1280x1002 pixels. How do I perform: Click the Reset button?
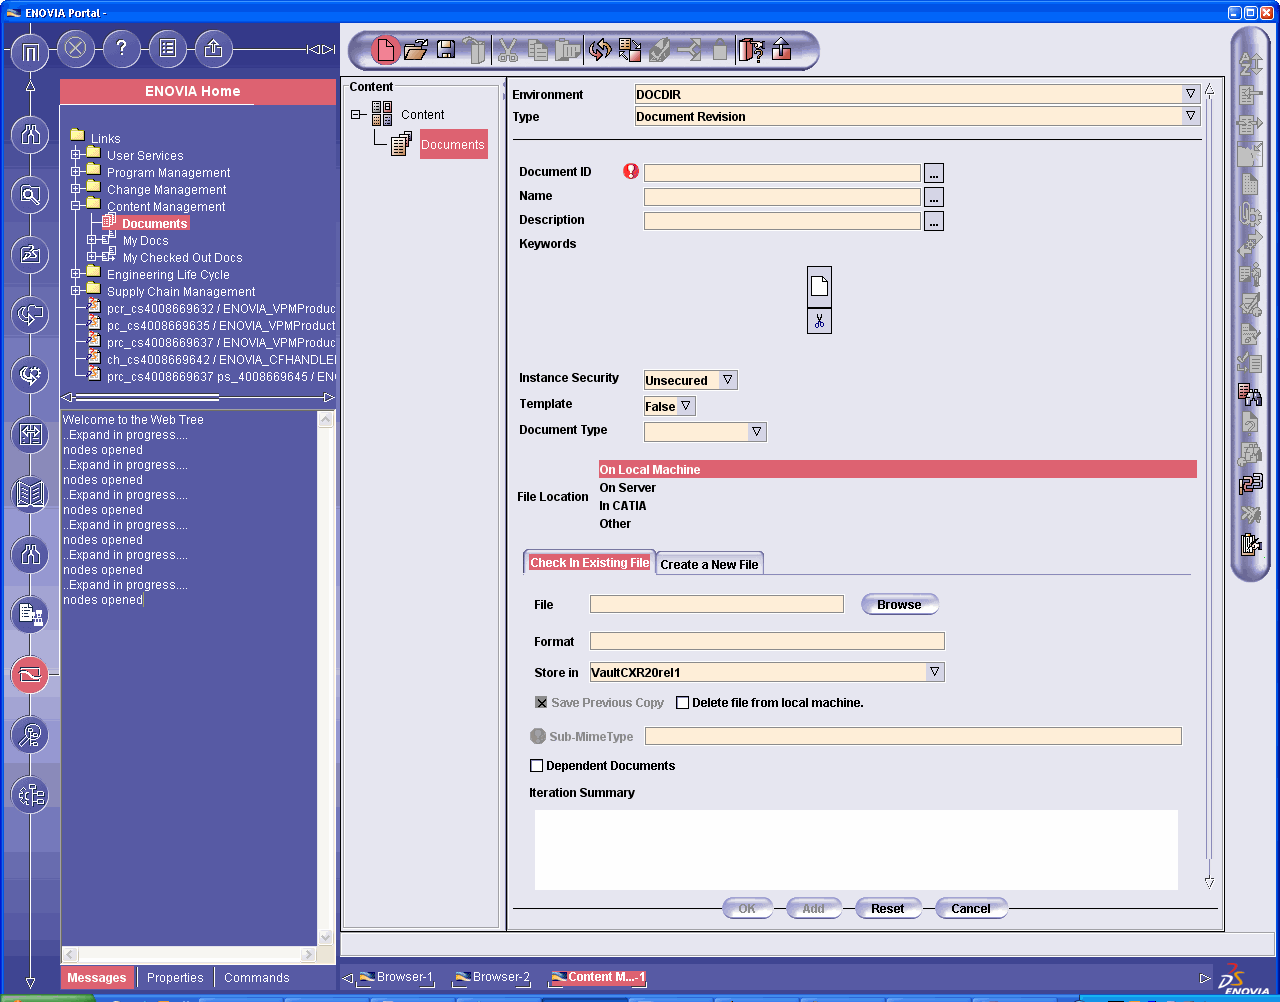click(x=887, y=909)
